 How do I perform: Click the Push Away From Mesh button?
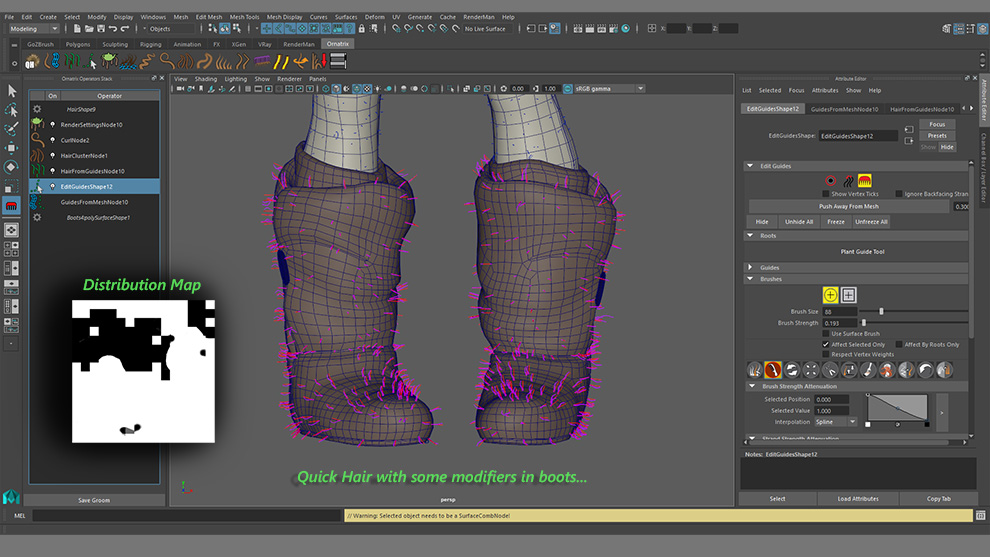point(848,207)
